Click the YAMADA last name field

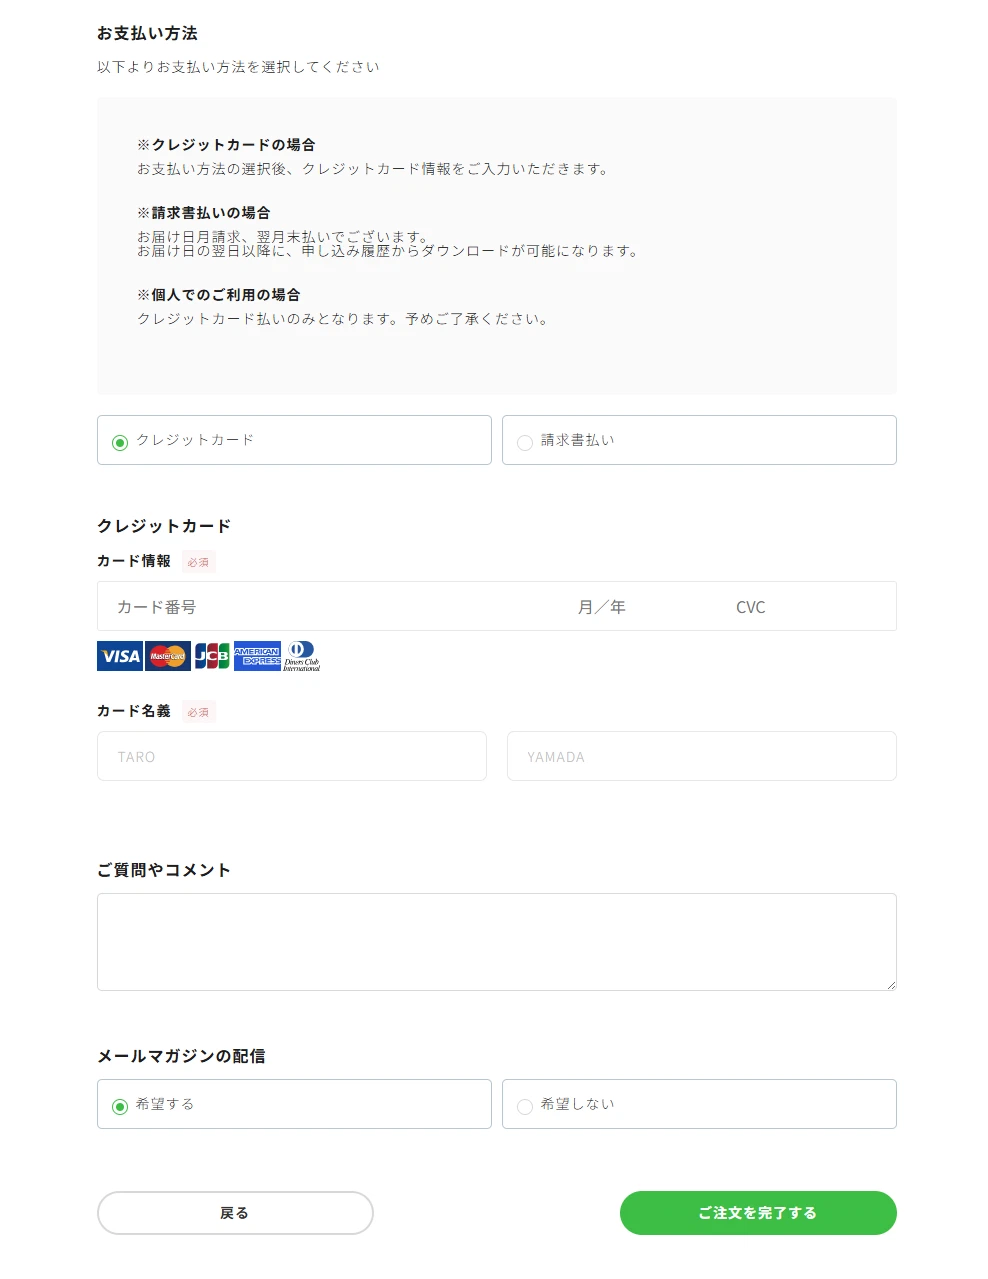tap(701, 756)
